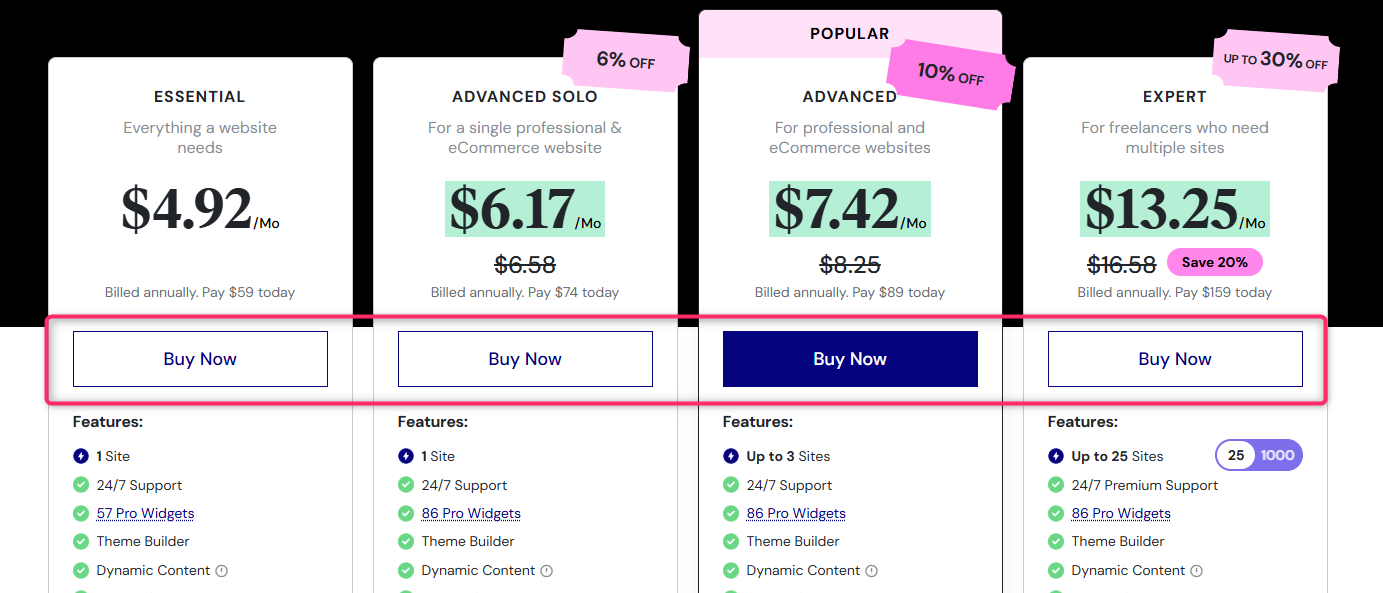Click the Up to 30% OFF ticket badge

1275,61
